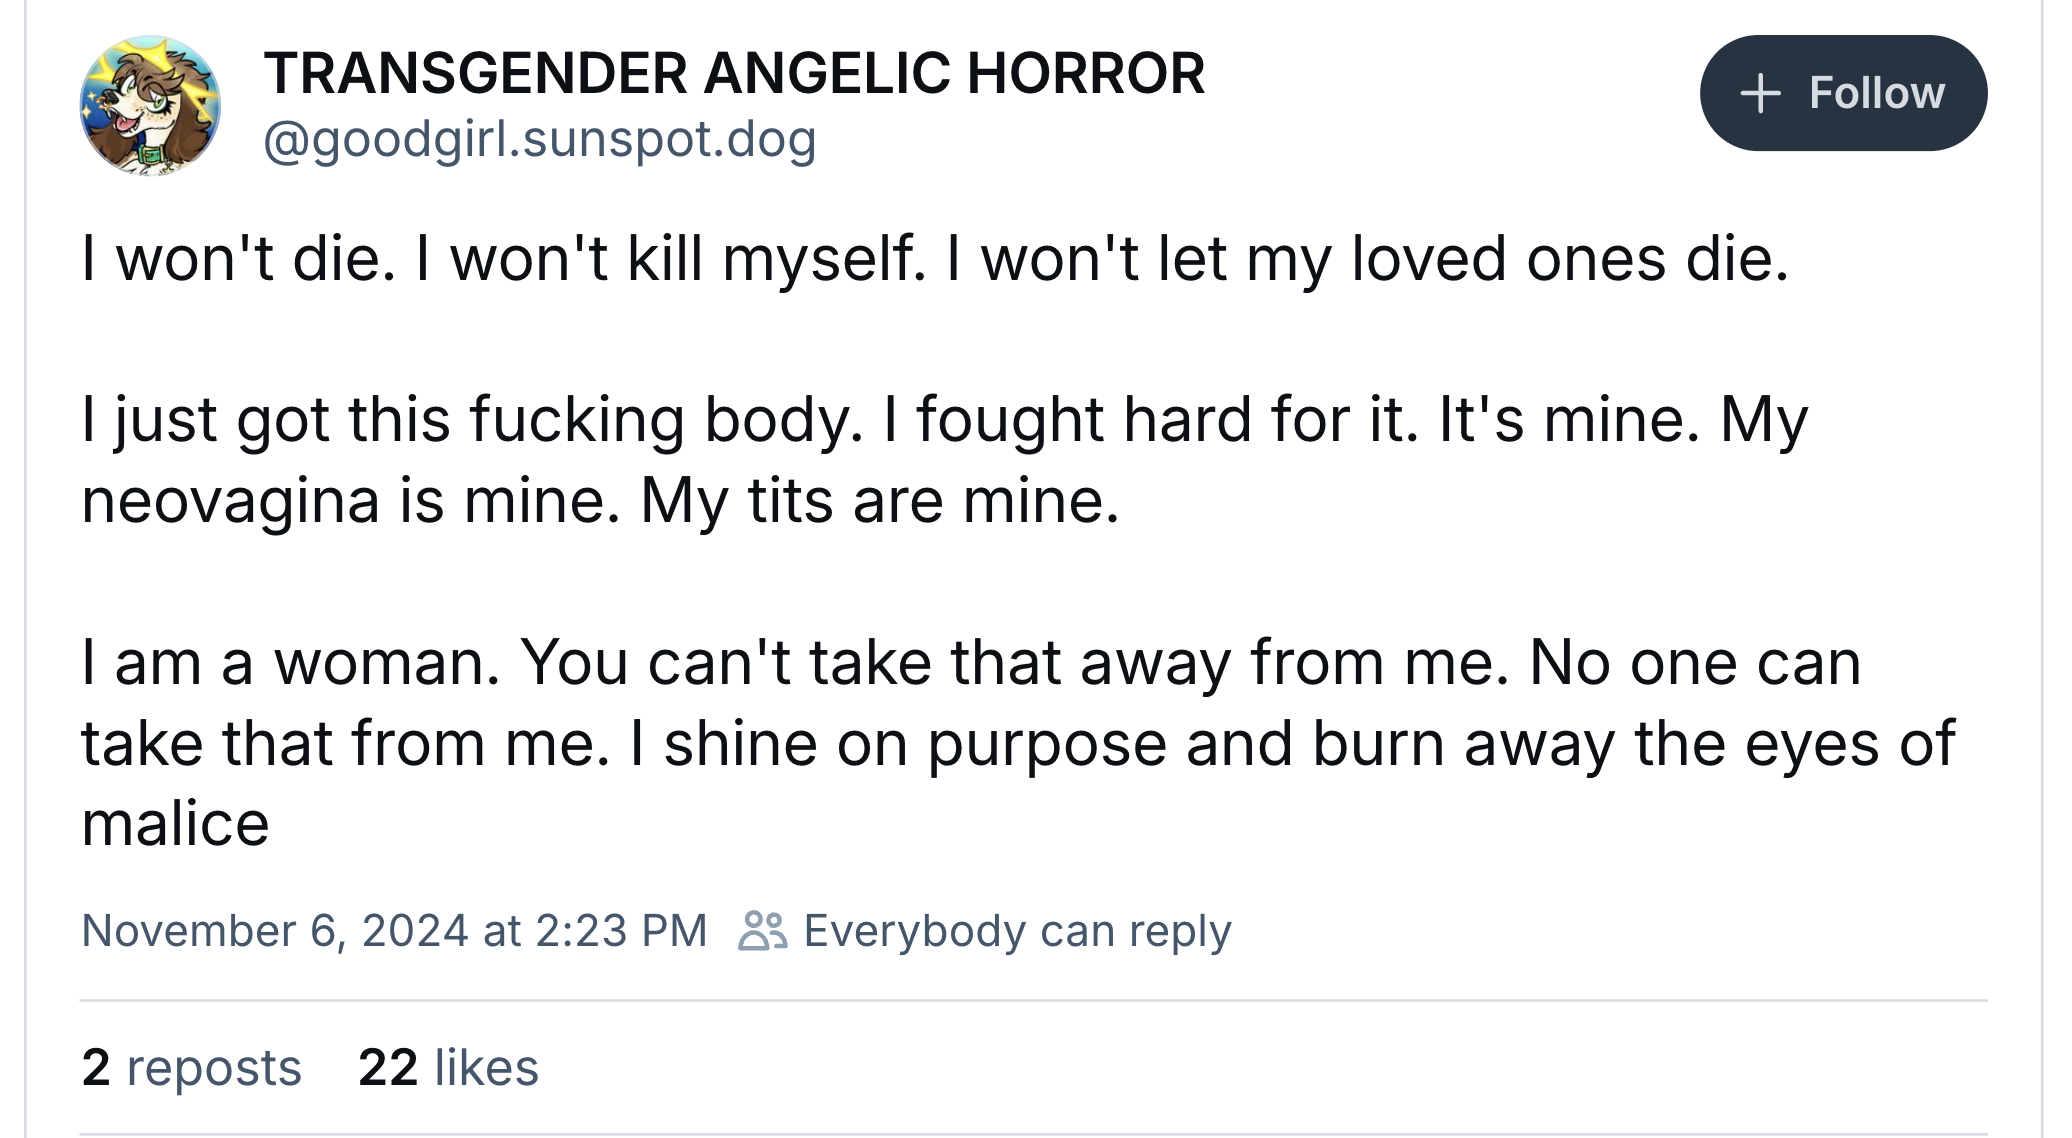Click the like count number 22
Image resolution: width=2072 pixels, height=1138 pixels.
click(x=388, y=1067)
